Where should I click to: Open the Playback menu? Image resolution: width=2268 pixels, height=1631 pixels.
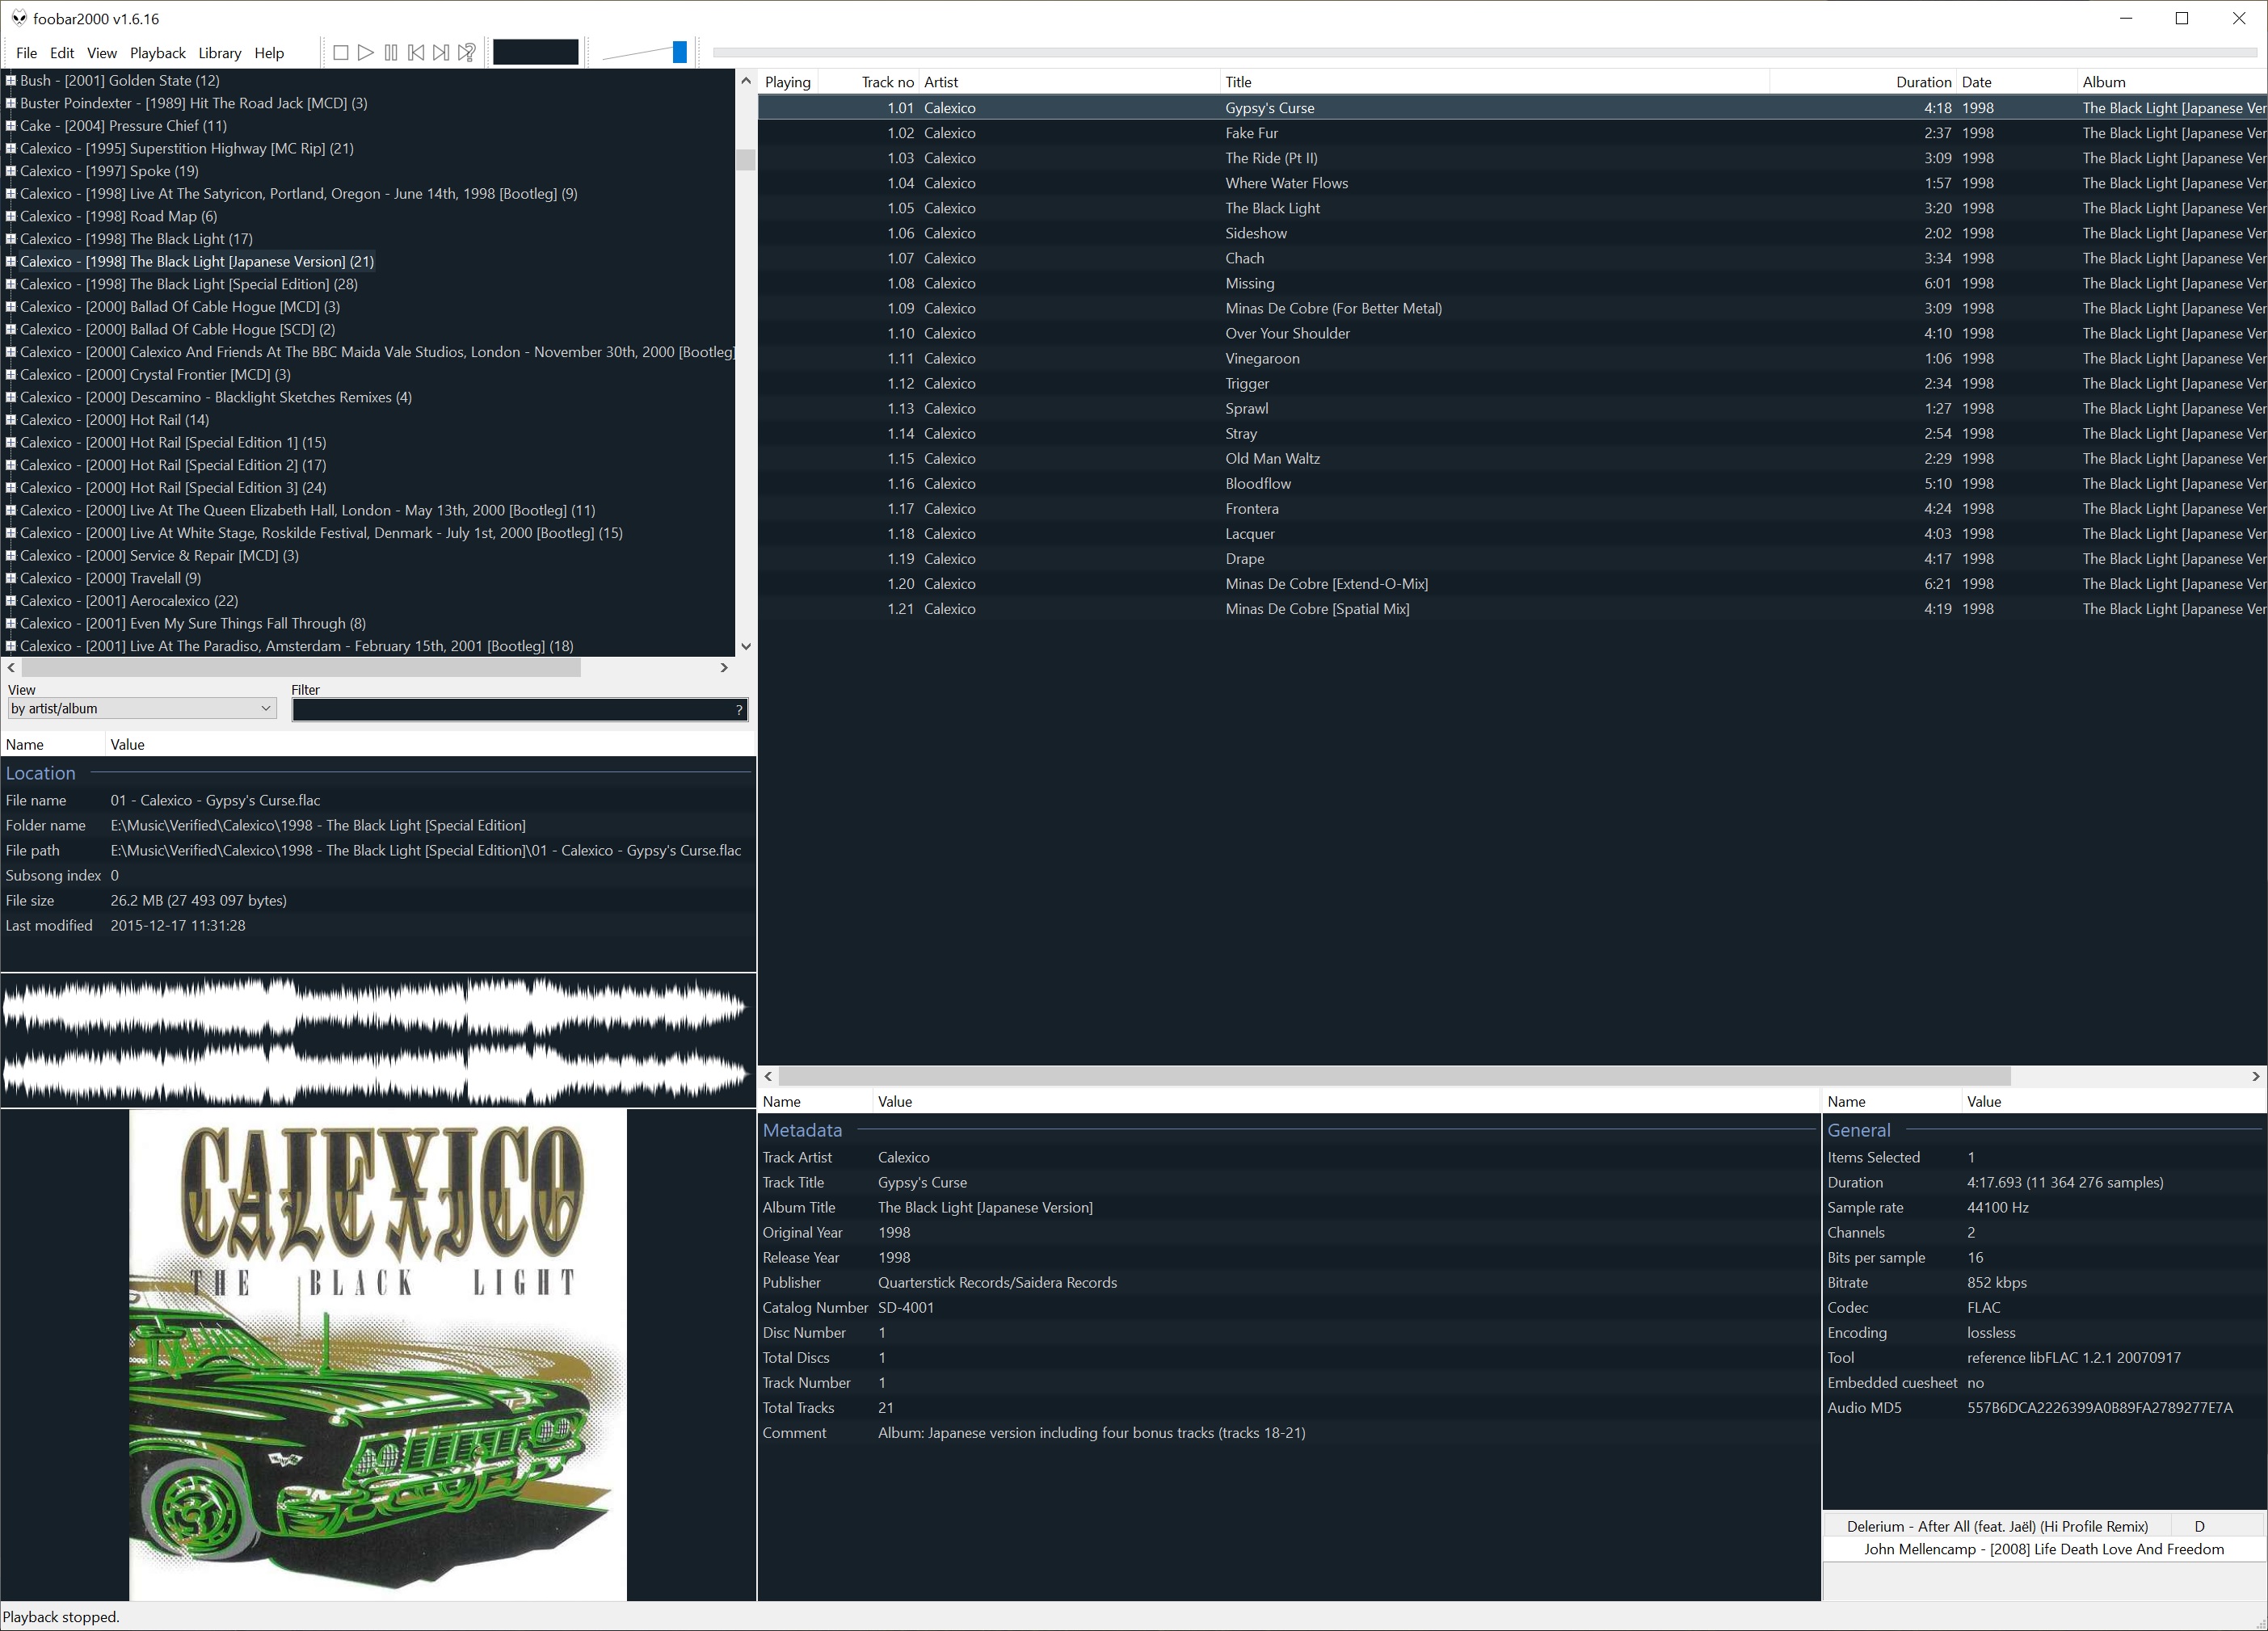[157, 53]
